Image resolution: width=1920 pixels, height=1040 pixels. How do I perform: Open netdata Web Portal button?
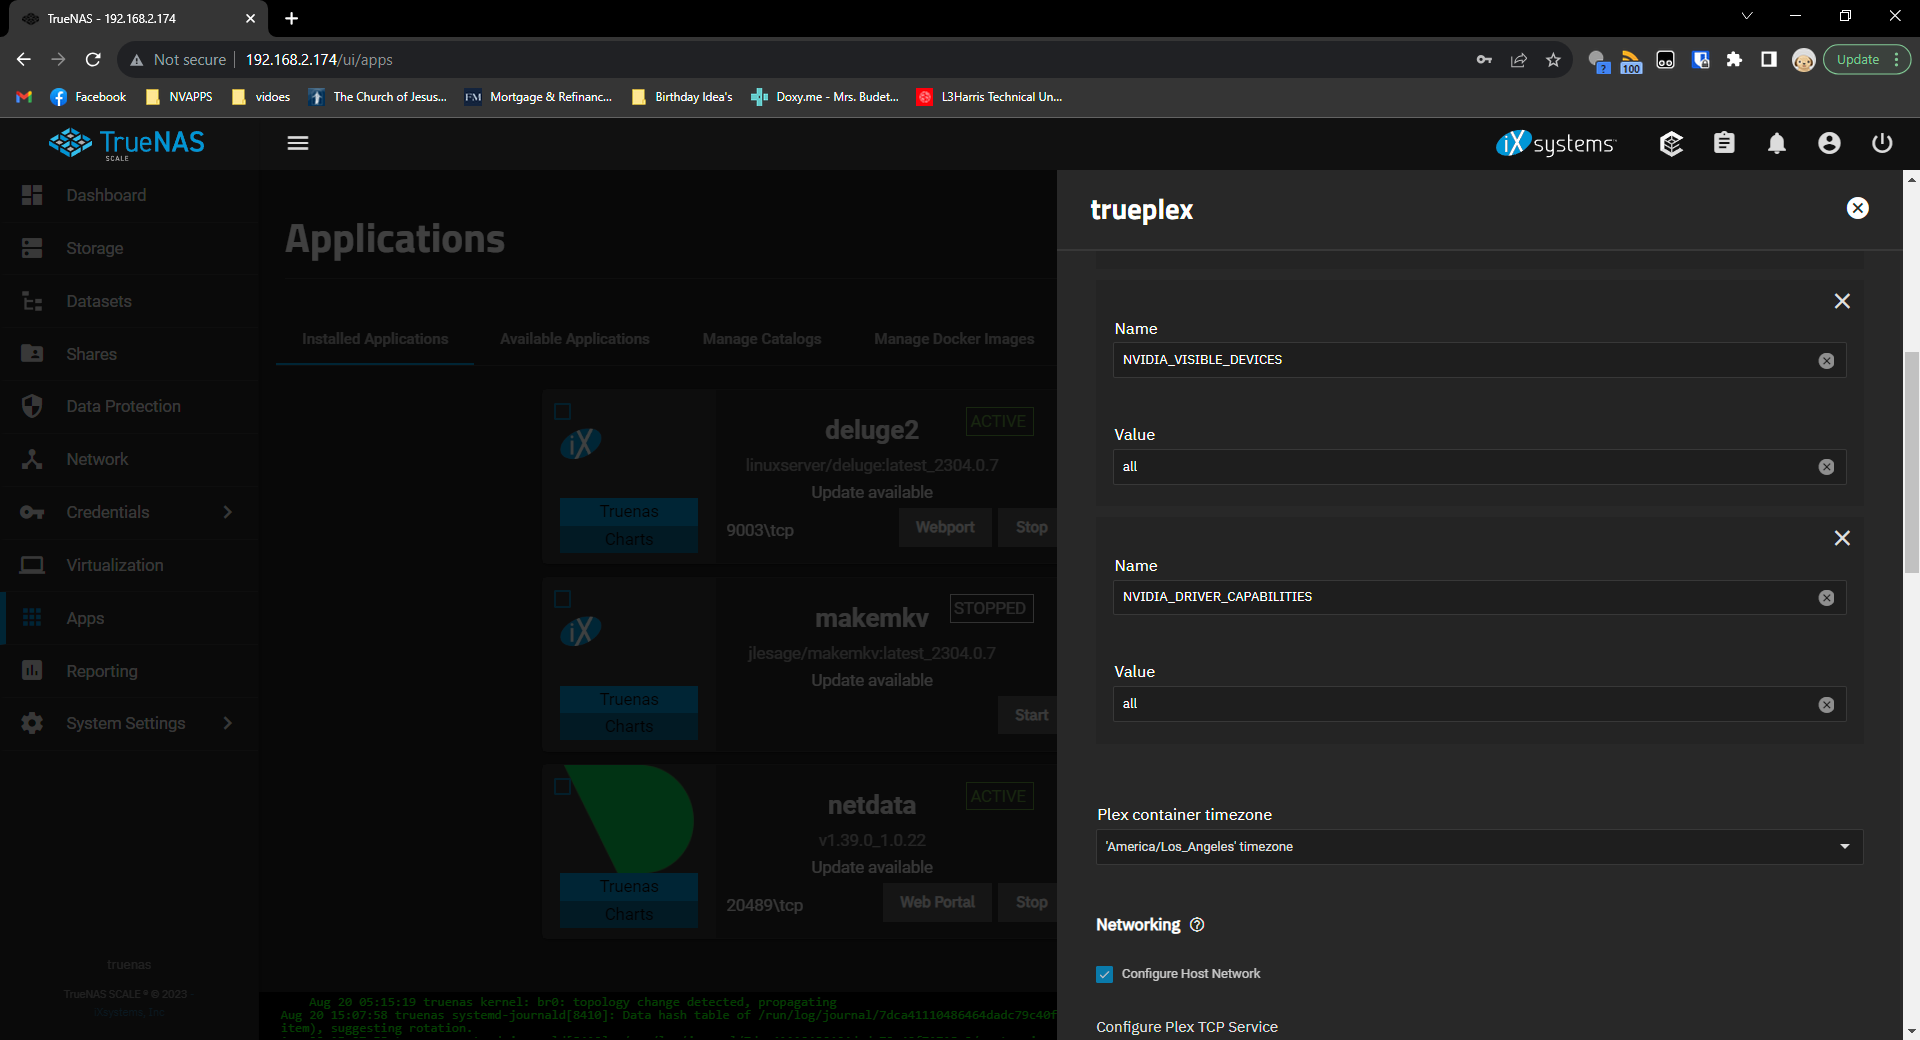click(937, 902)
